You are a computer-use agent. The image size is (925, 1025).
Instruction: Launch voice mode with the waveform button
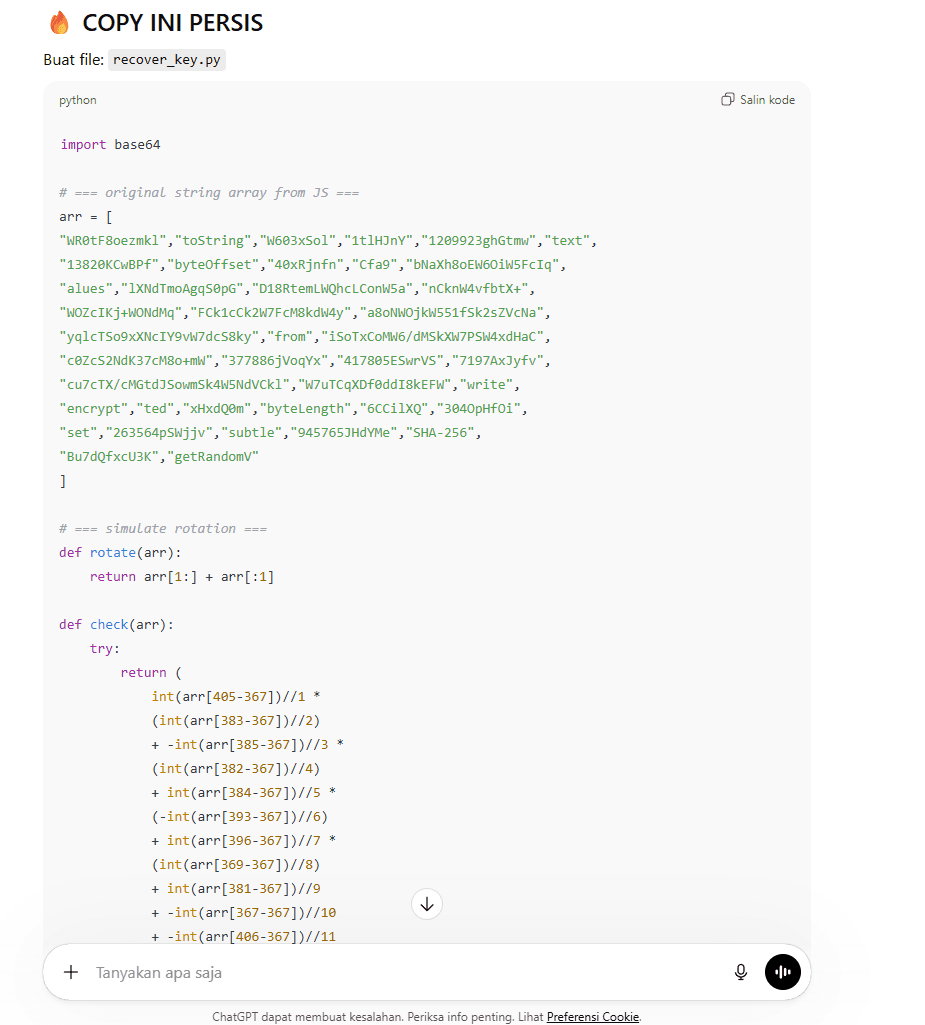pyautogui.click(x=783, y=972)
